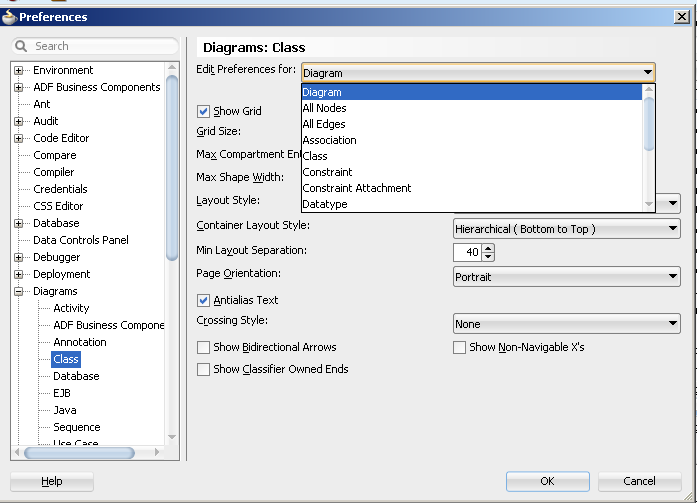This screenshot has width=697, height=503.
Task: Select the Compiler tree item
Action: click(x=54, y=172)
